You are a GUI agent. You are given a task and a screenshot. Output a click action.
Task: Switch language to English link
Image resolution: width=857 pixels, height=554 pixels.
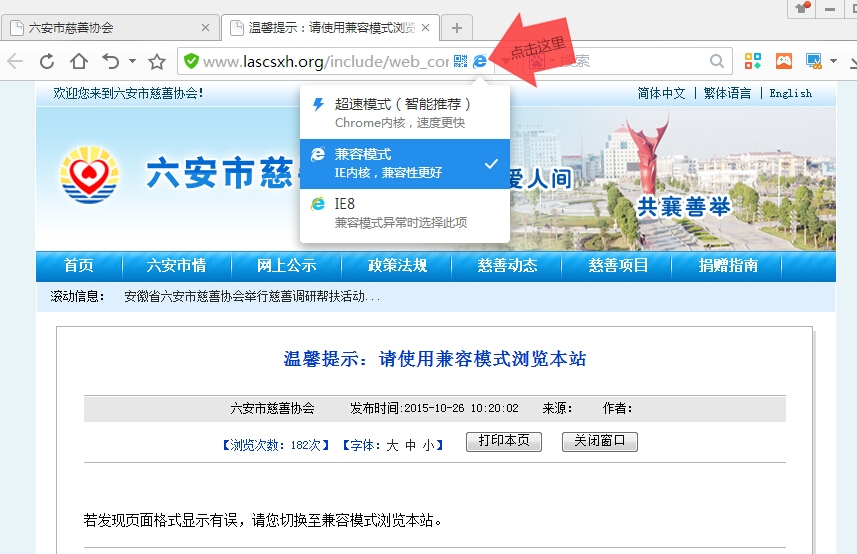point(790,93)
